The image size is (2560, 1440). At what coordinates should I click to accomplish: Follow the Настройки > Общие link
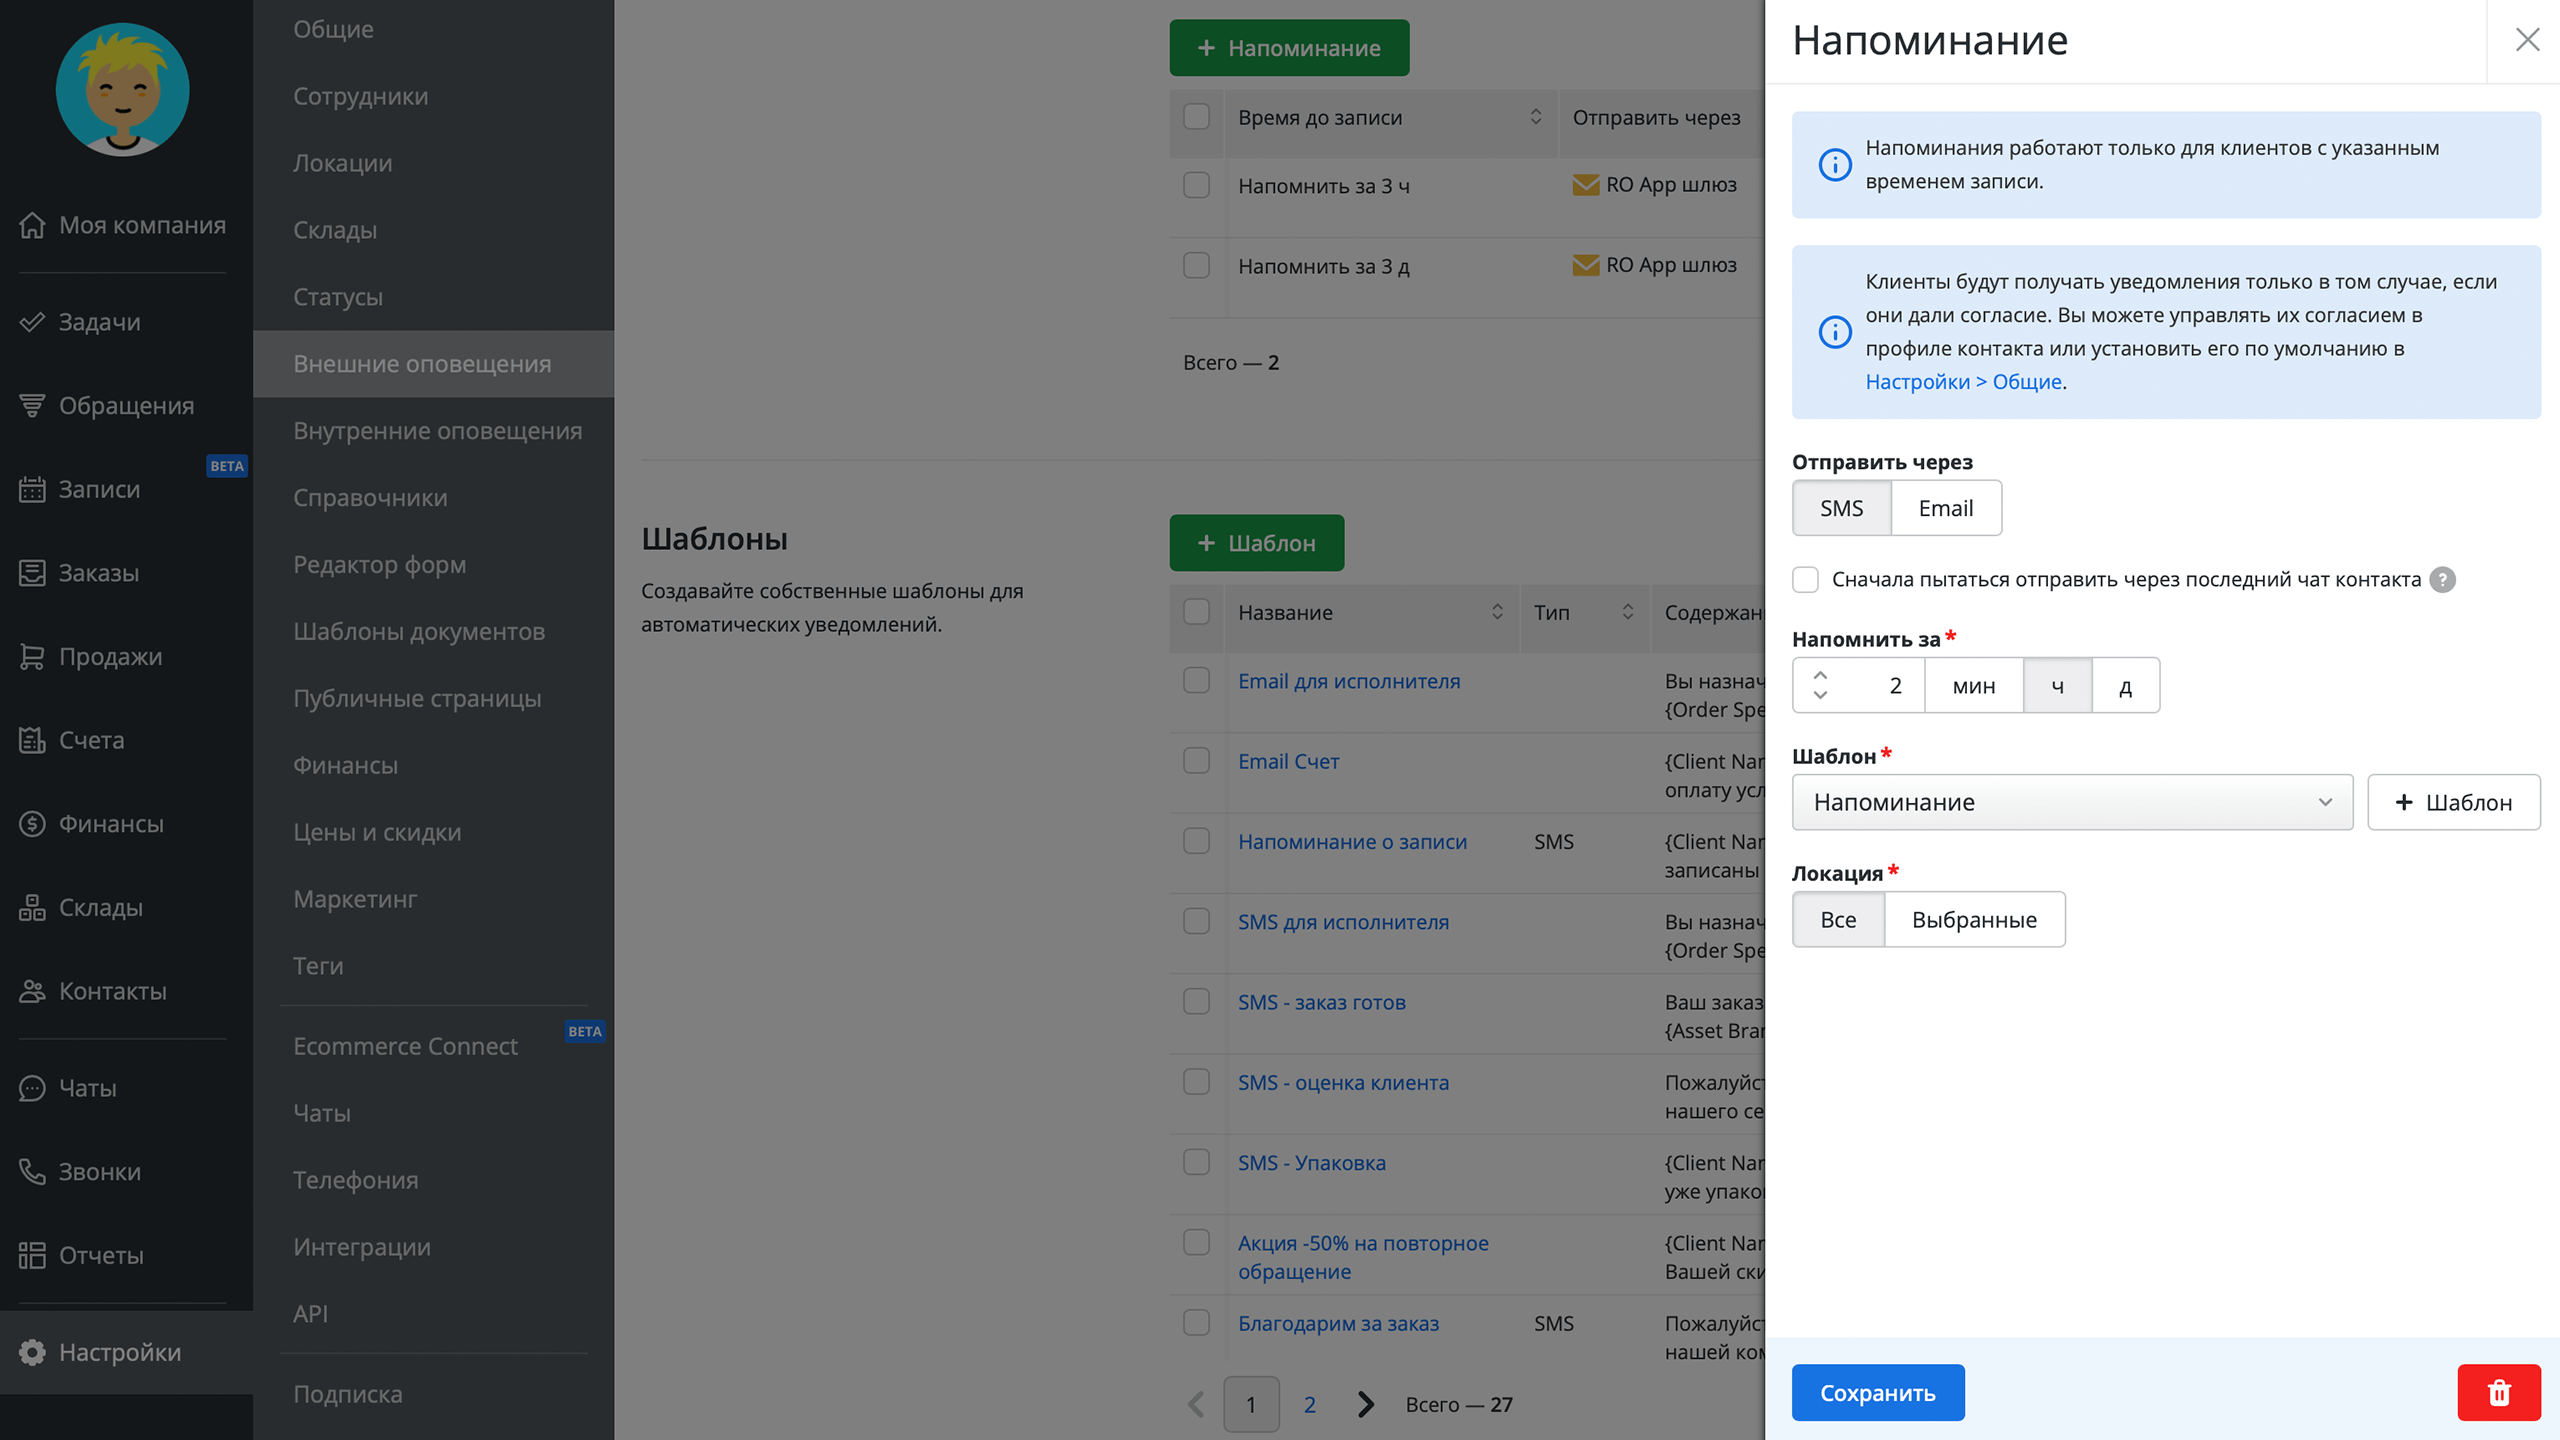tap(1963, 382)
